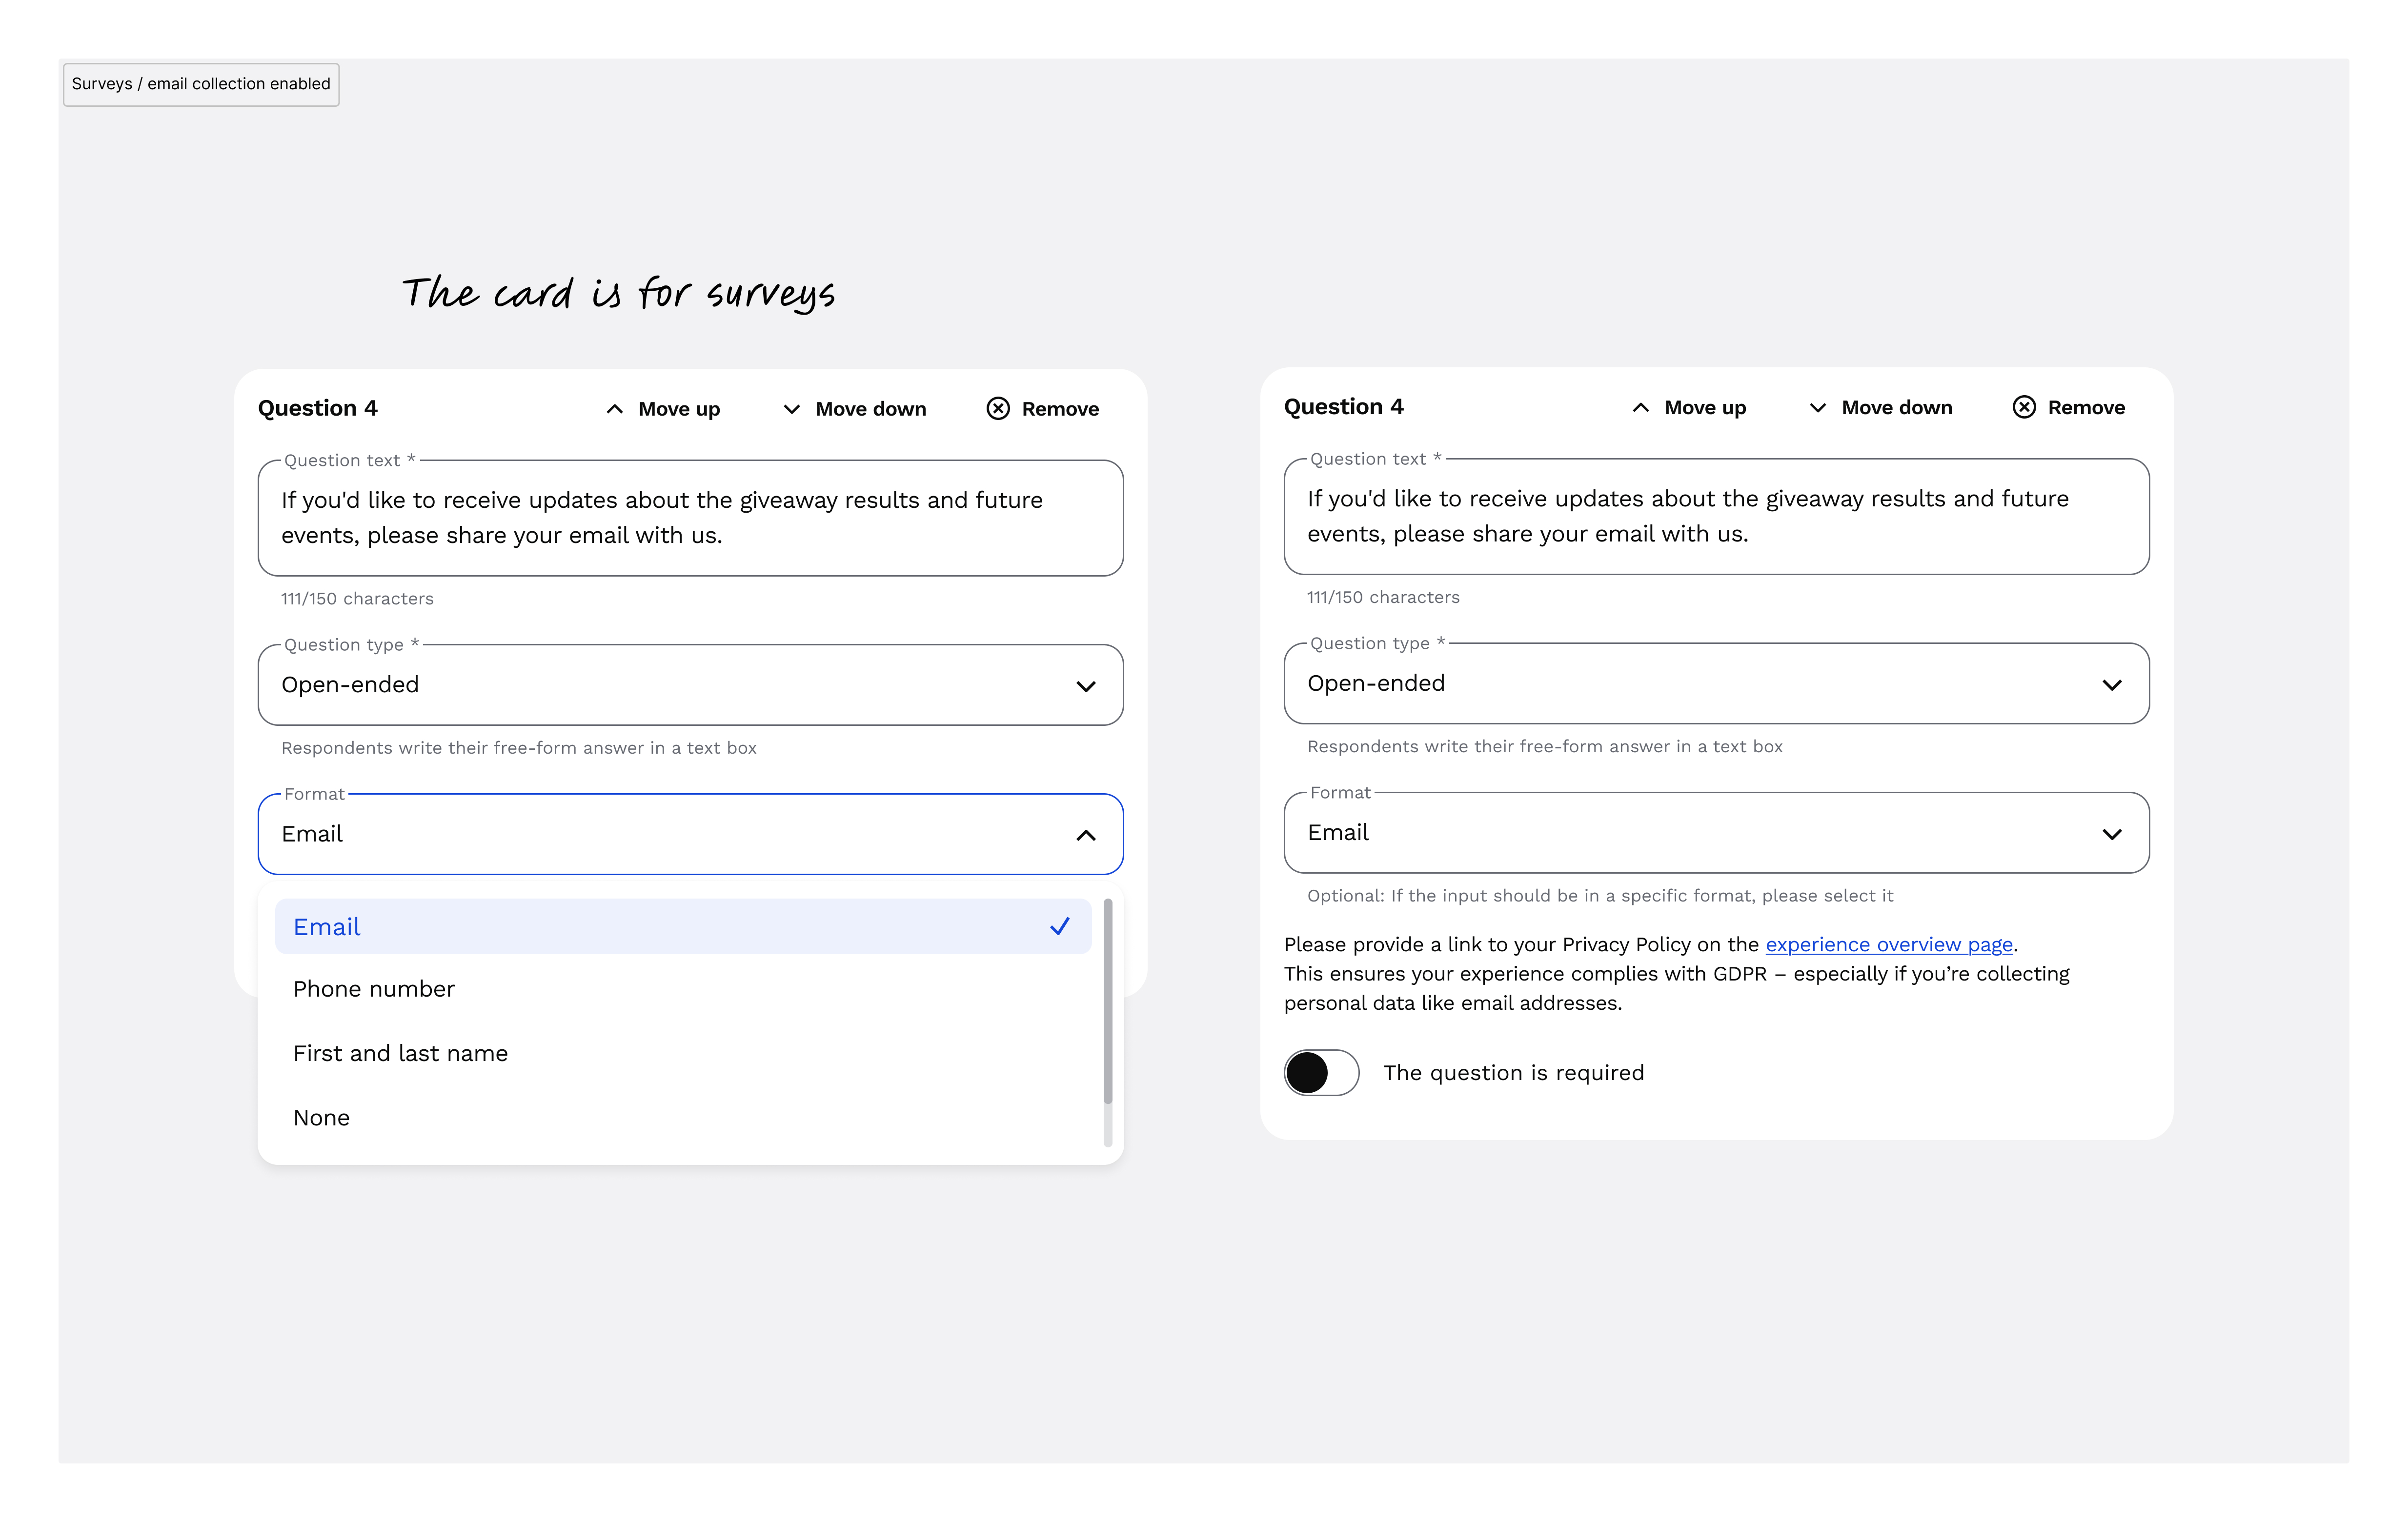Choose 'None' as the format

point(321,1117)
